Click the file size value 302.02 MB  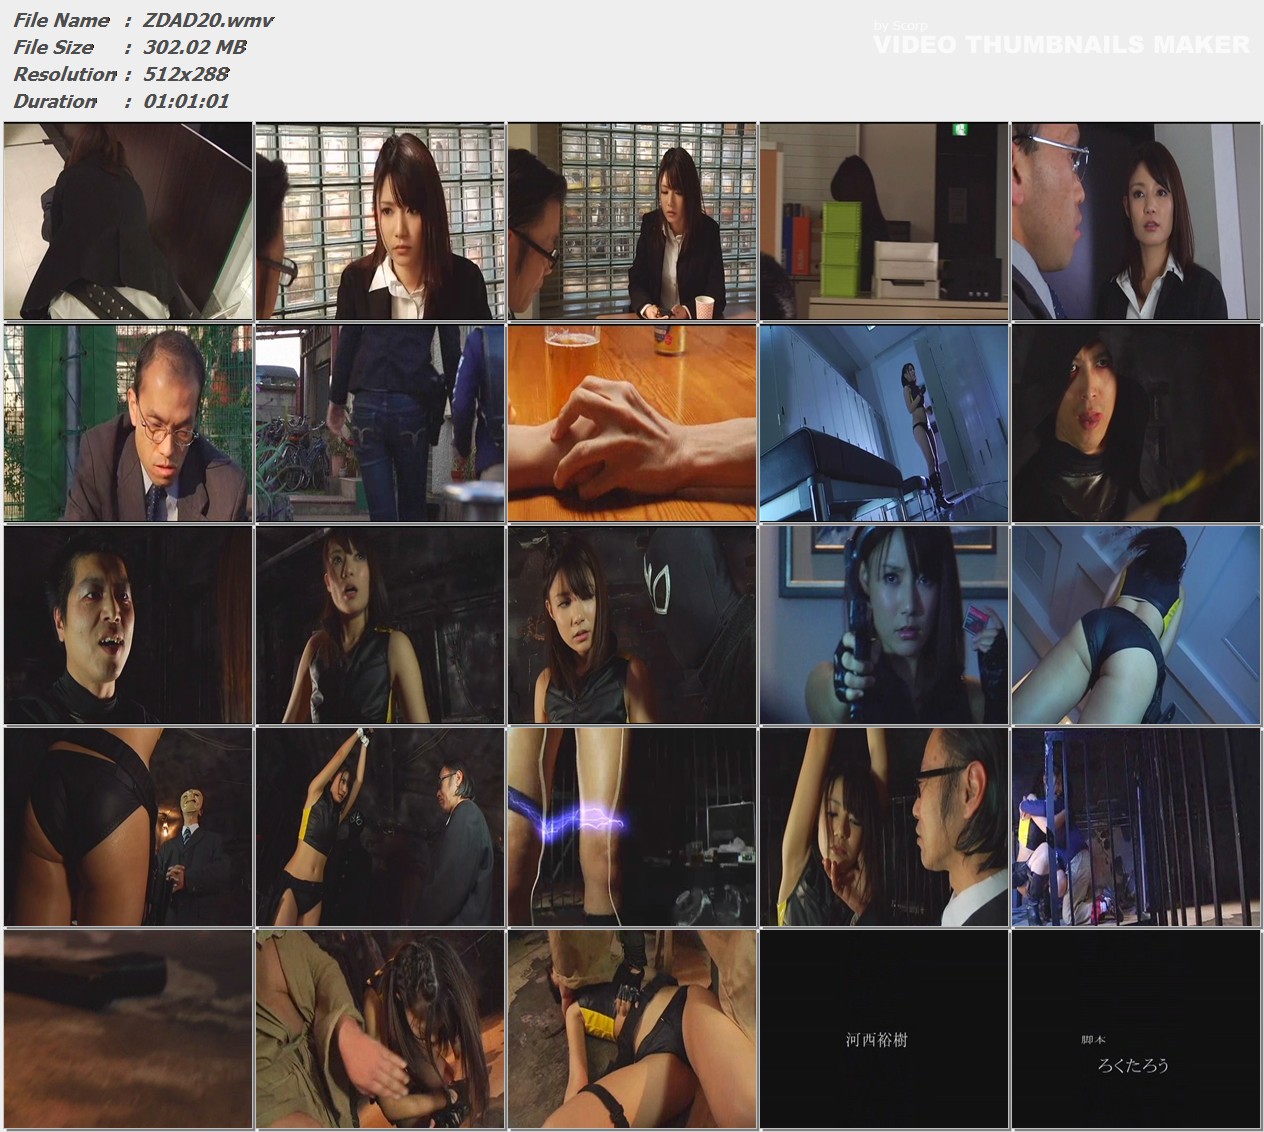pyautogui.click(x=195, y=47)
